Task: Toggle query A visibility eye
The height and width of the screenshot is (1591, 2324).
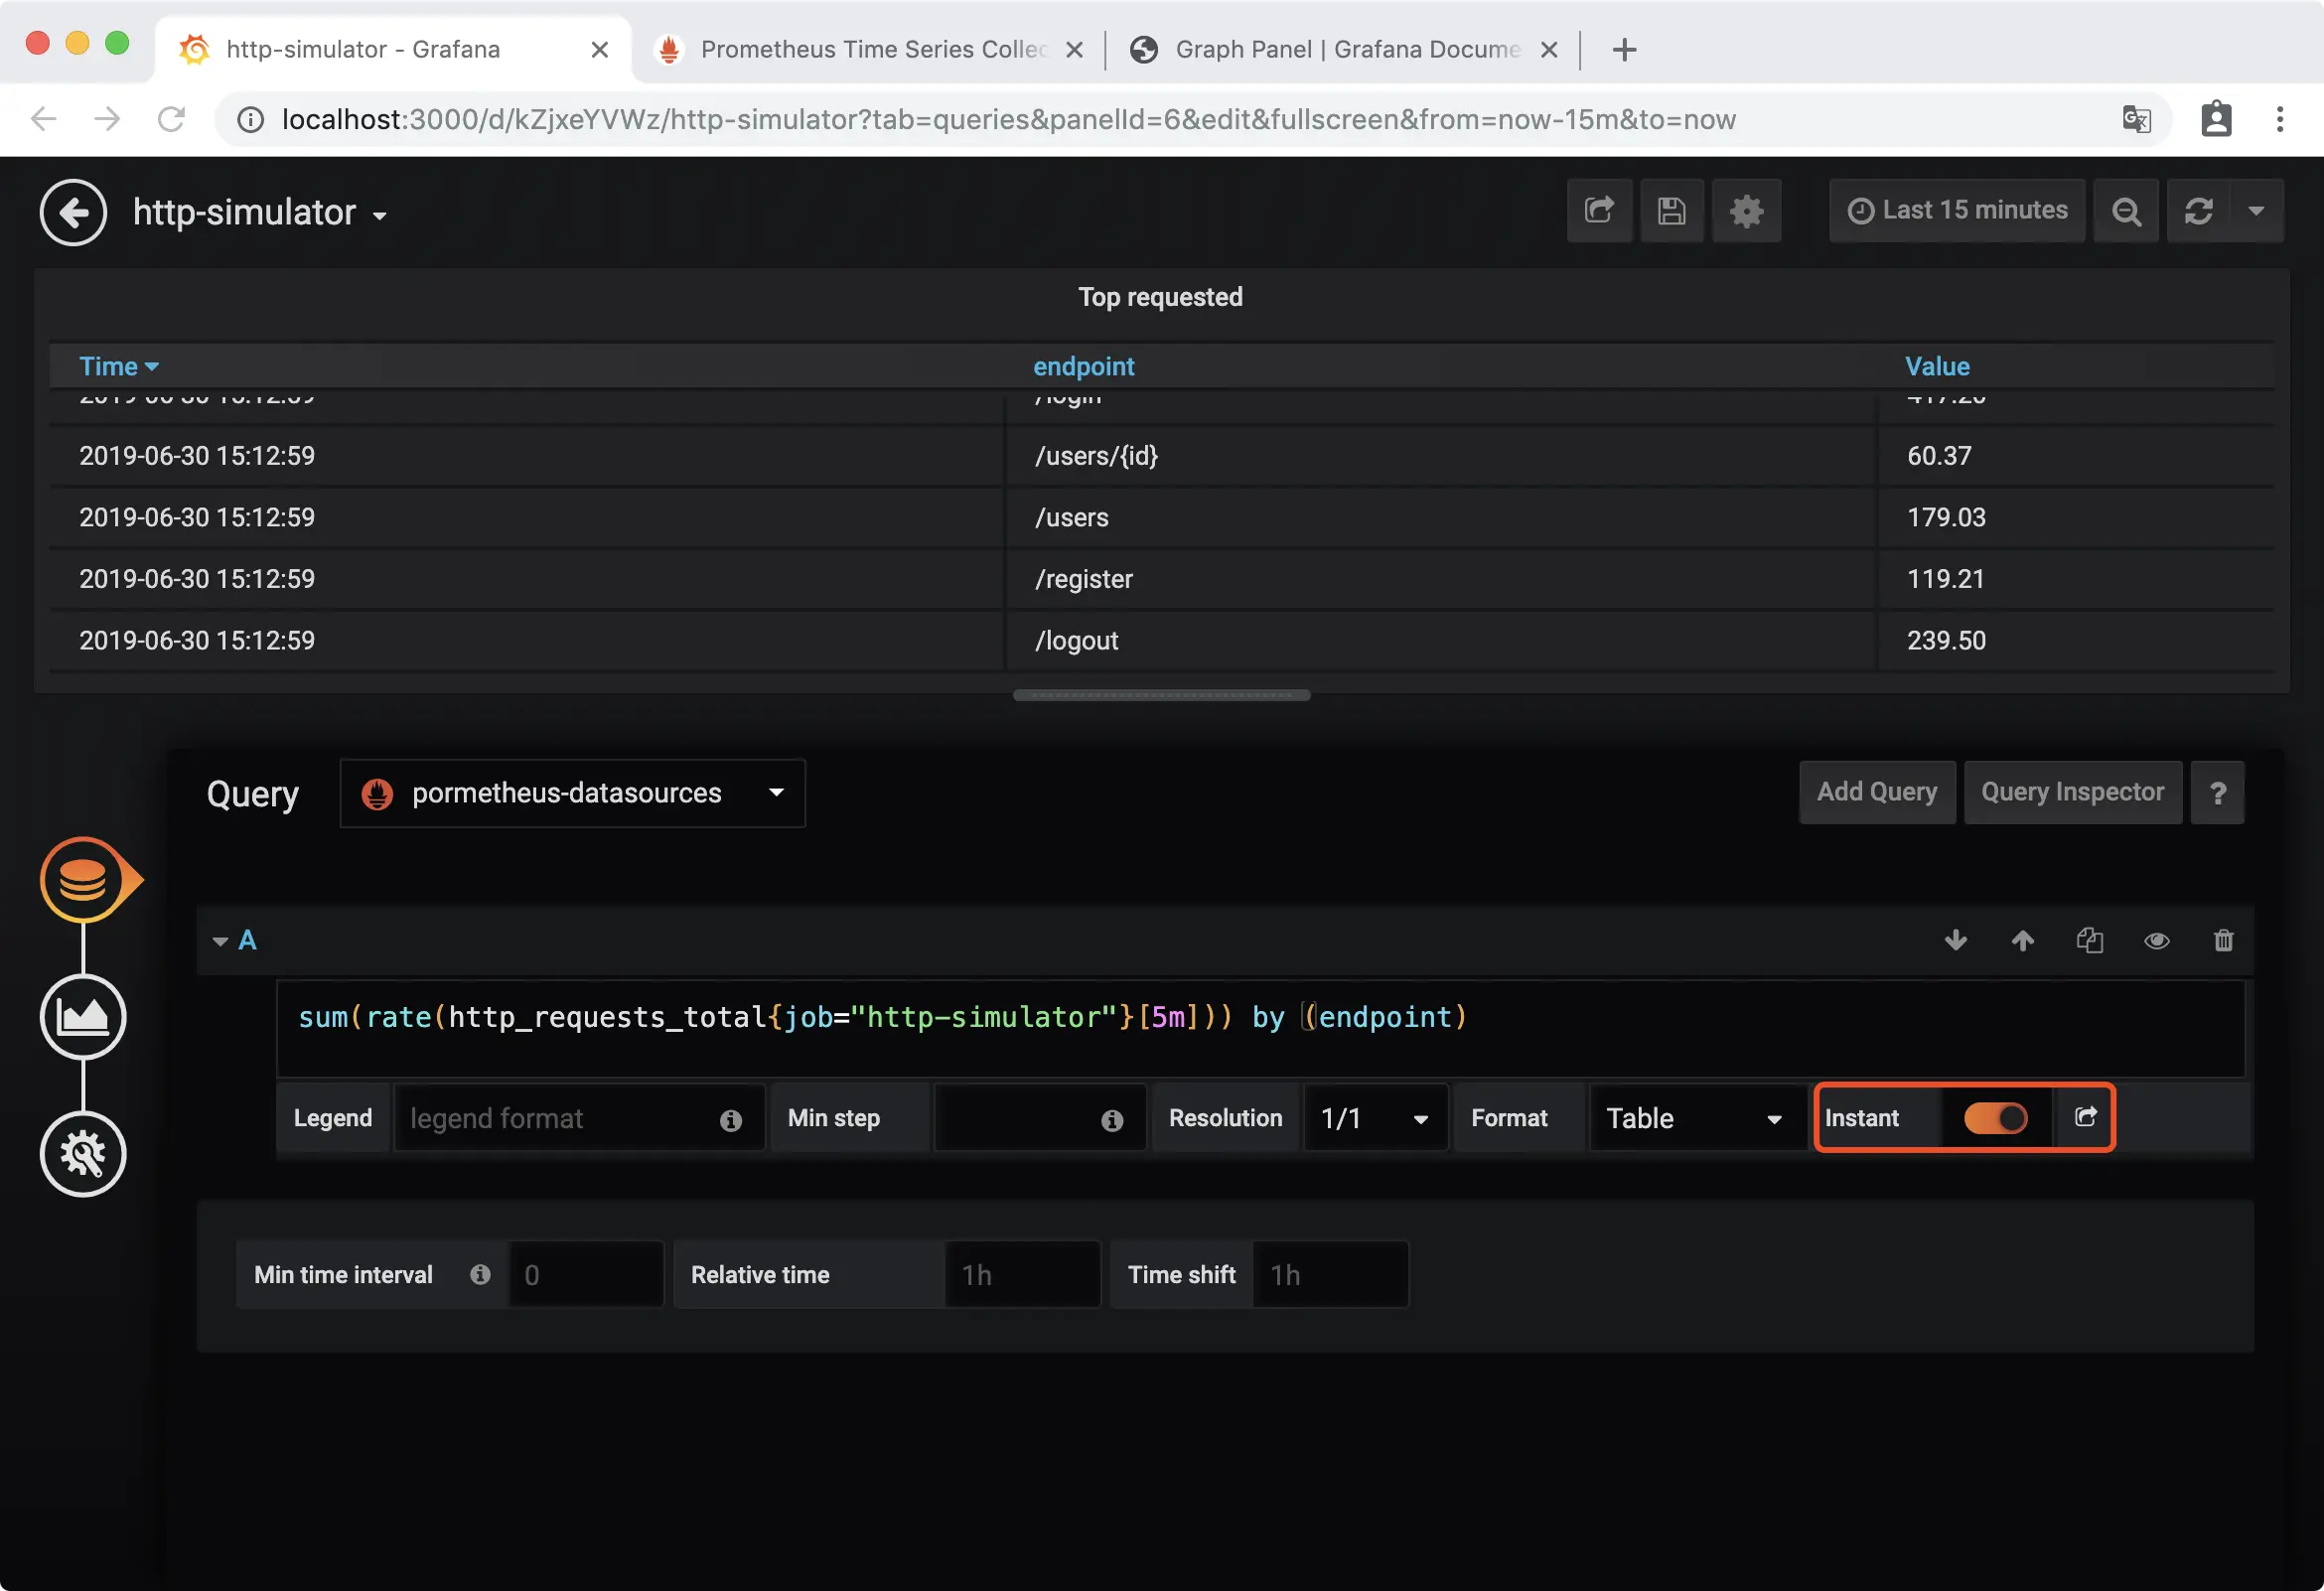Action: click(x=2157, y=940)
